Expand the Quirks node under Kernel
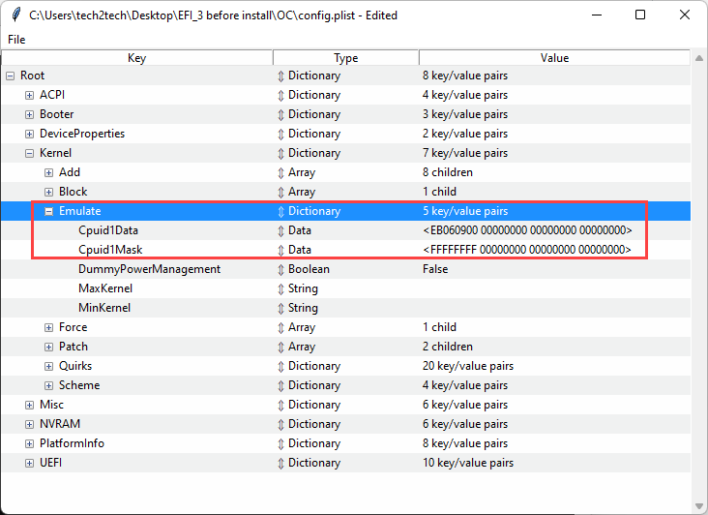 click(x=49, y=366)
